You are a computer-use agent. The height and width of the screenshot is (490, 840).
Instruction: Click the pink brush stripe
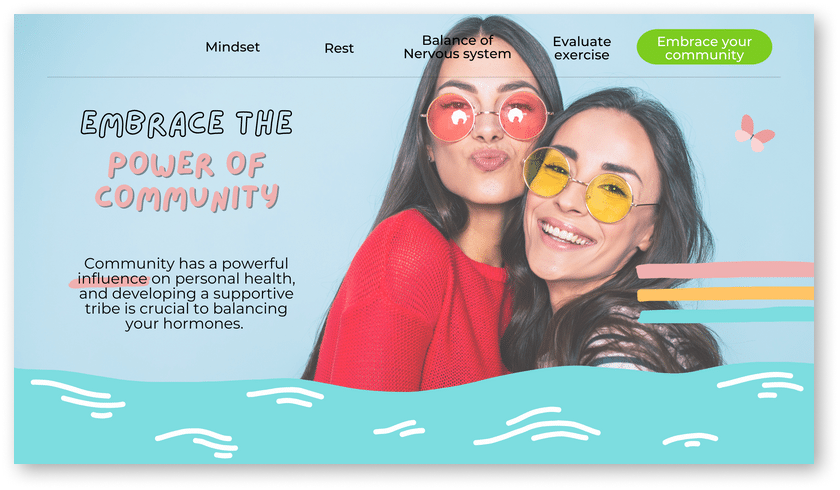coord(725,269)
